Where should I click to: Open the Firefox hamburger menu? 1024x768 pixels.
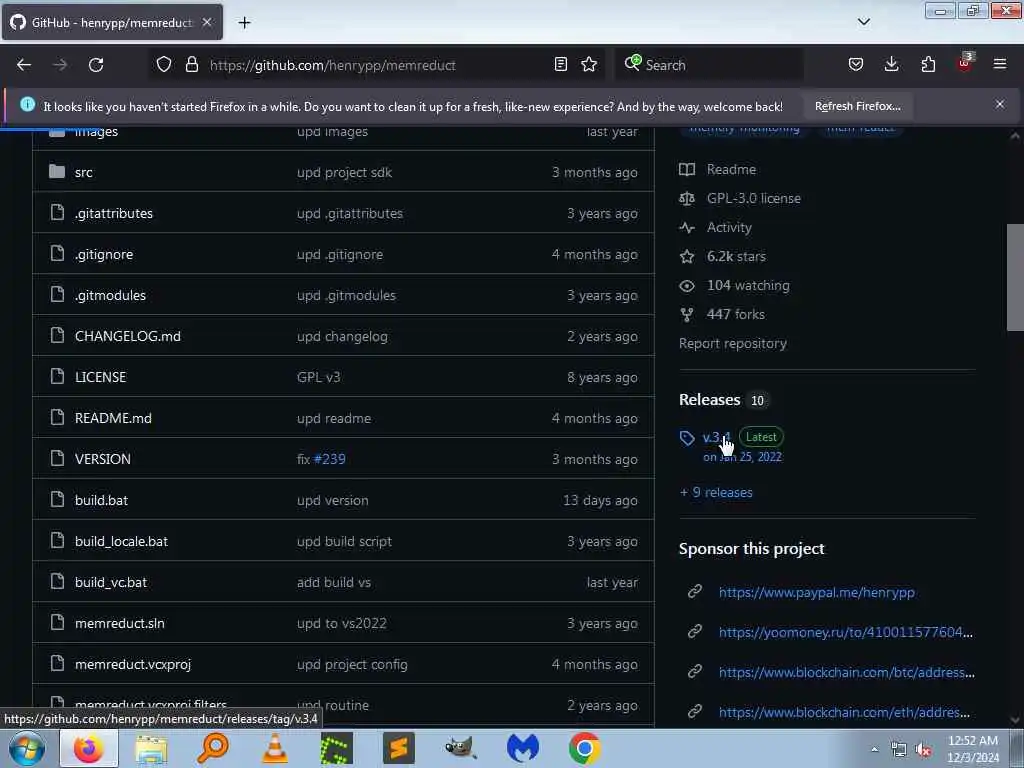point(1000,65)
